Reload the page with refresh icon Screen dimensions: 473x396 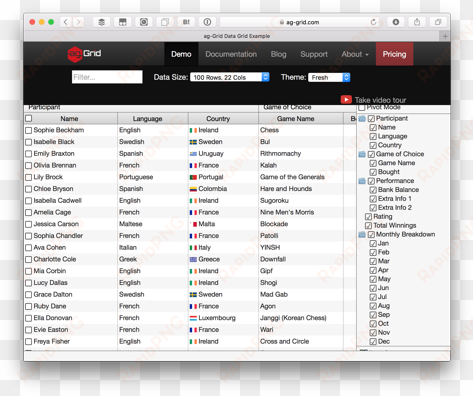click(x=373, y=22)
